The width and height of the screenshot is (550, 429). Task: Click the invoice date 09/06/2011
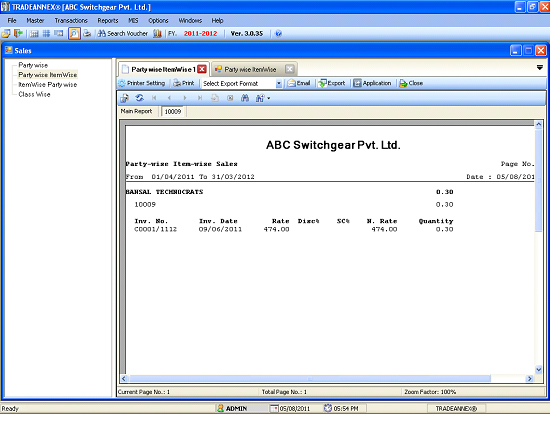pyautogui.click(x=221, y=229)
